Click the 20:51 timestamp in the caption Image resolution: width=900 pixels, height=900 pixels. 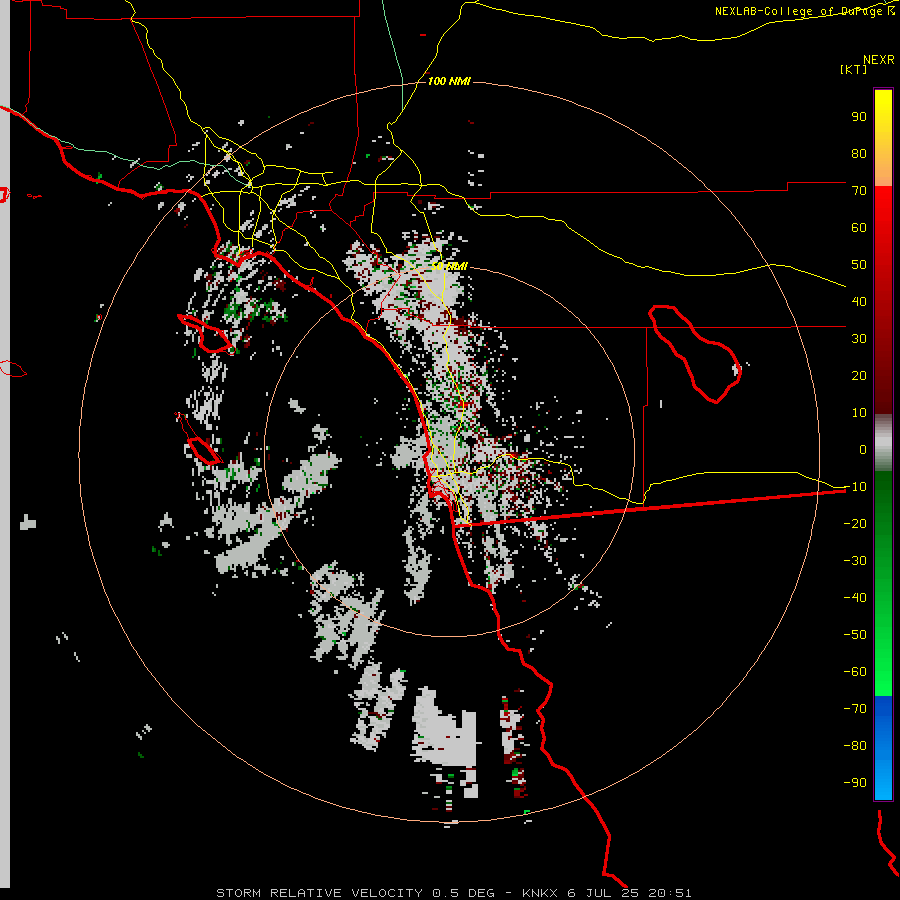pos(670,893)
